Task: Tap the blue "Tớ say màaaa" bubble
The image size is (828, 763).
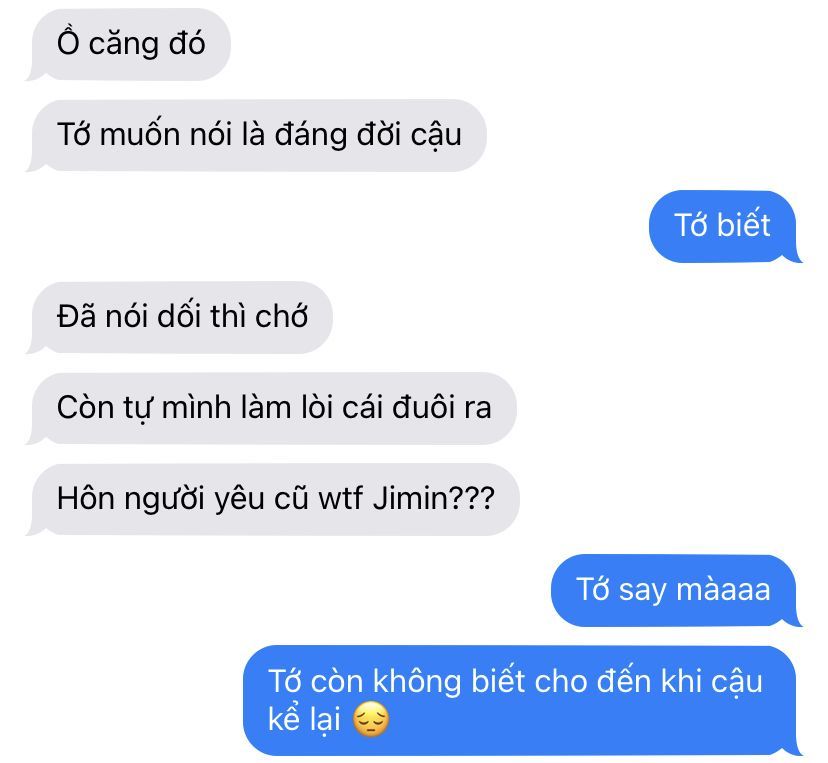Action: (676, 590)
